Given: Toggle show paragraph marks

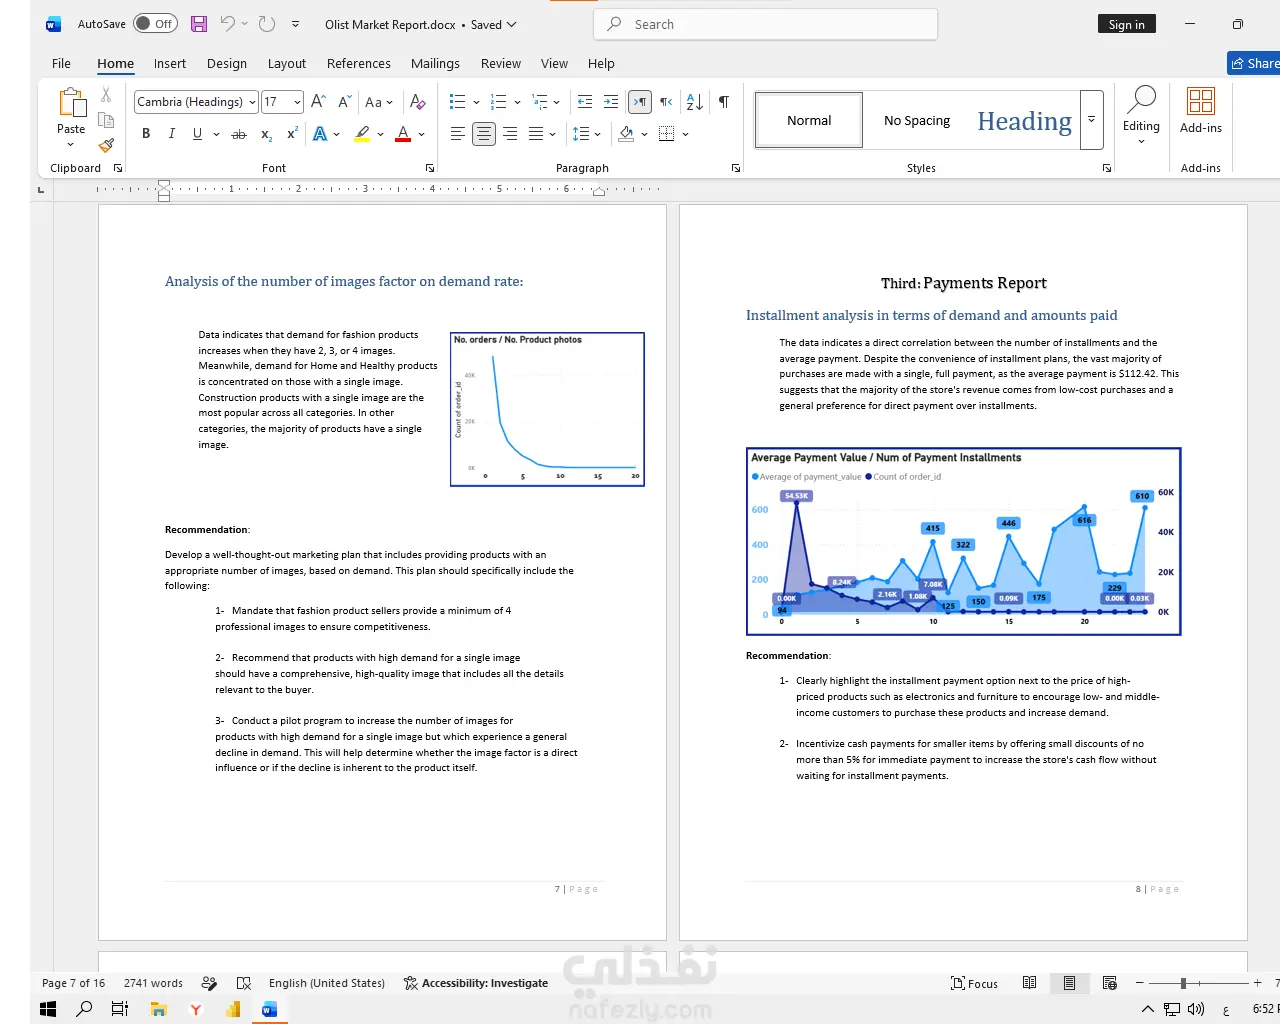Looking at the screenshot, I should pyautogui.click(x=723, y=101).
